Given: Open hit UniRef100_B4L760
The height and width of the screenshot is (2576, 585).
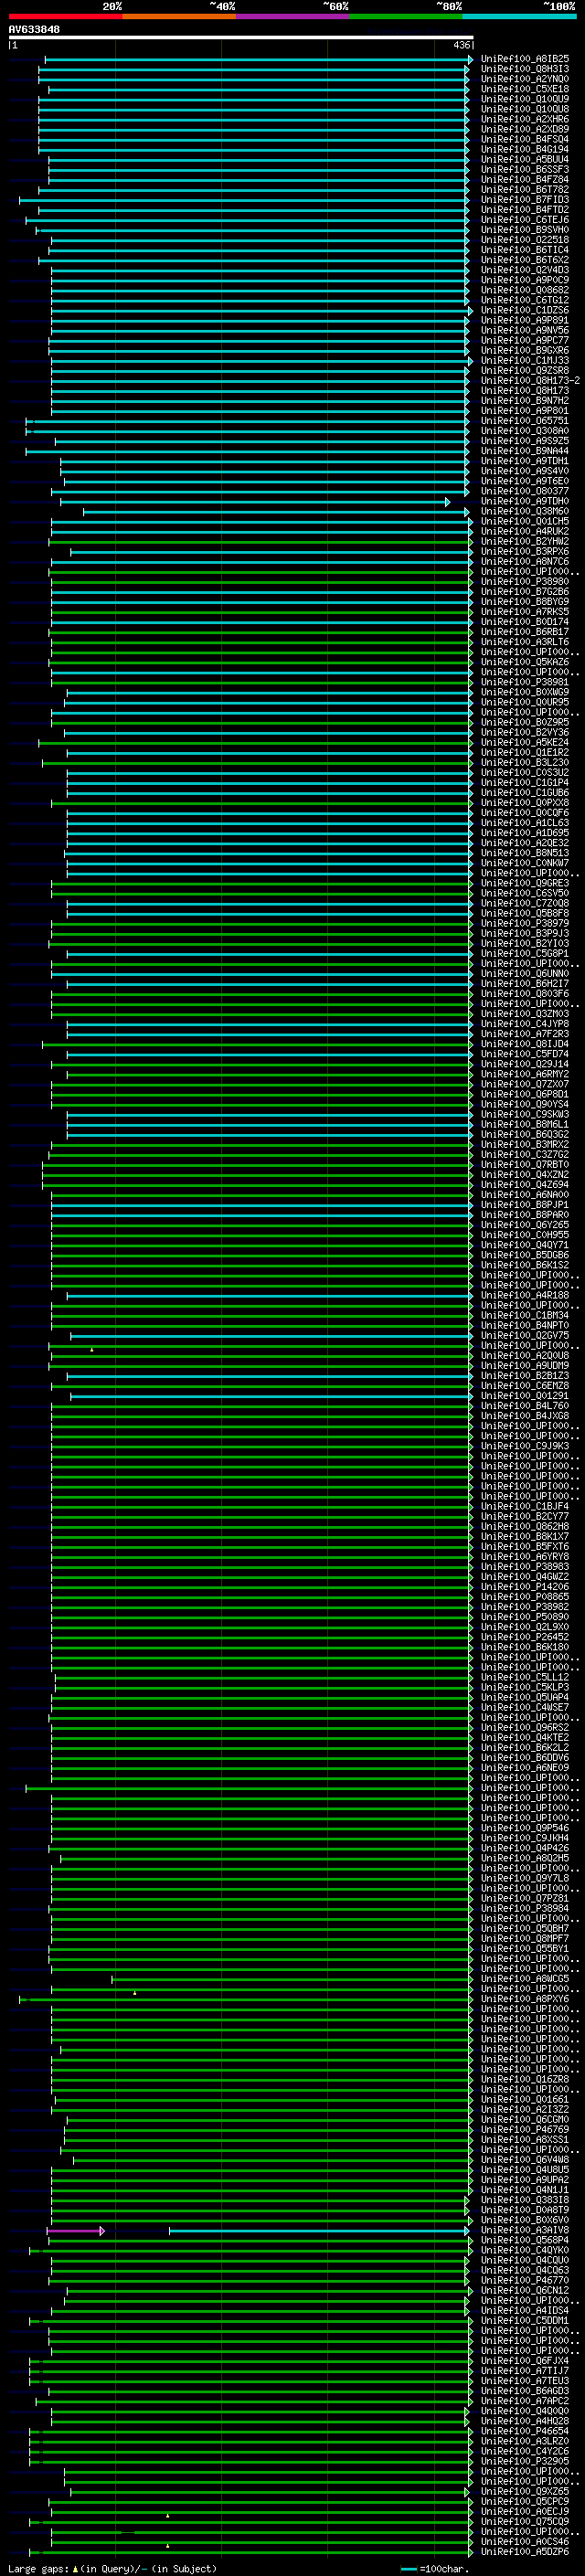Looking at the screenshot, I should tap(525, 1406).
